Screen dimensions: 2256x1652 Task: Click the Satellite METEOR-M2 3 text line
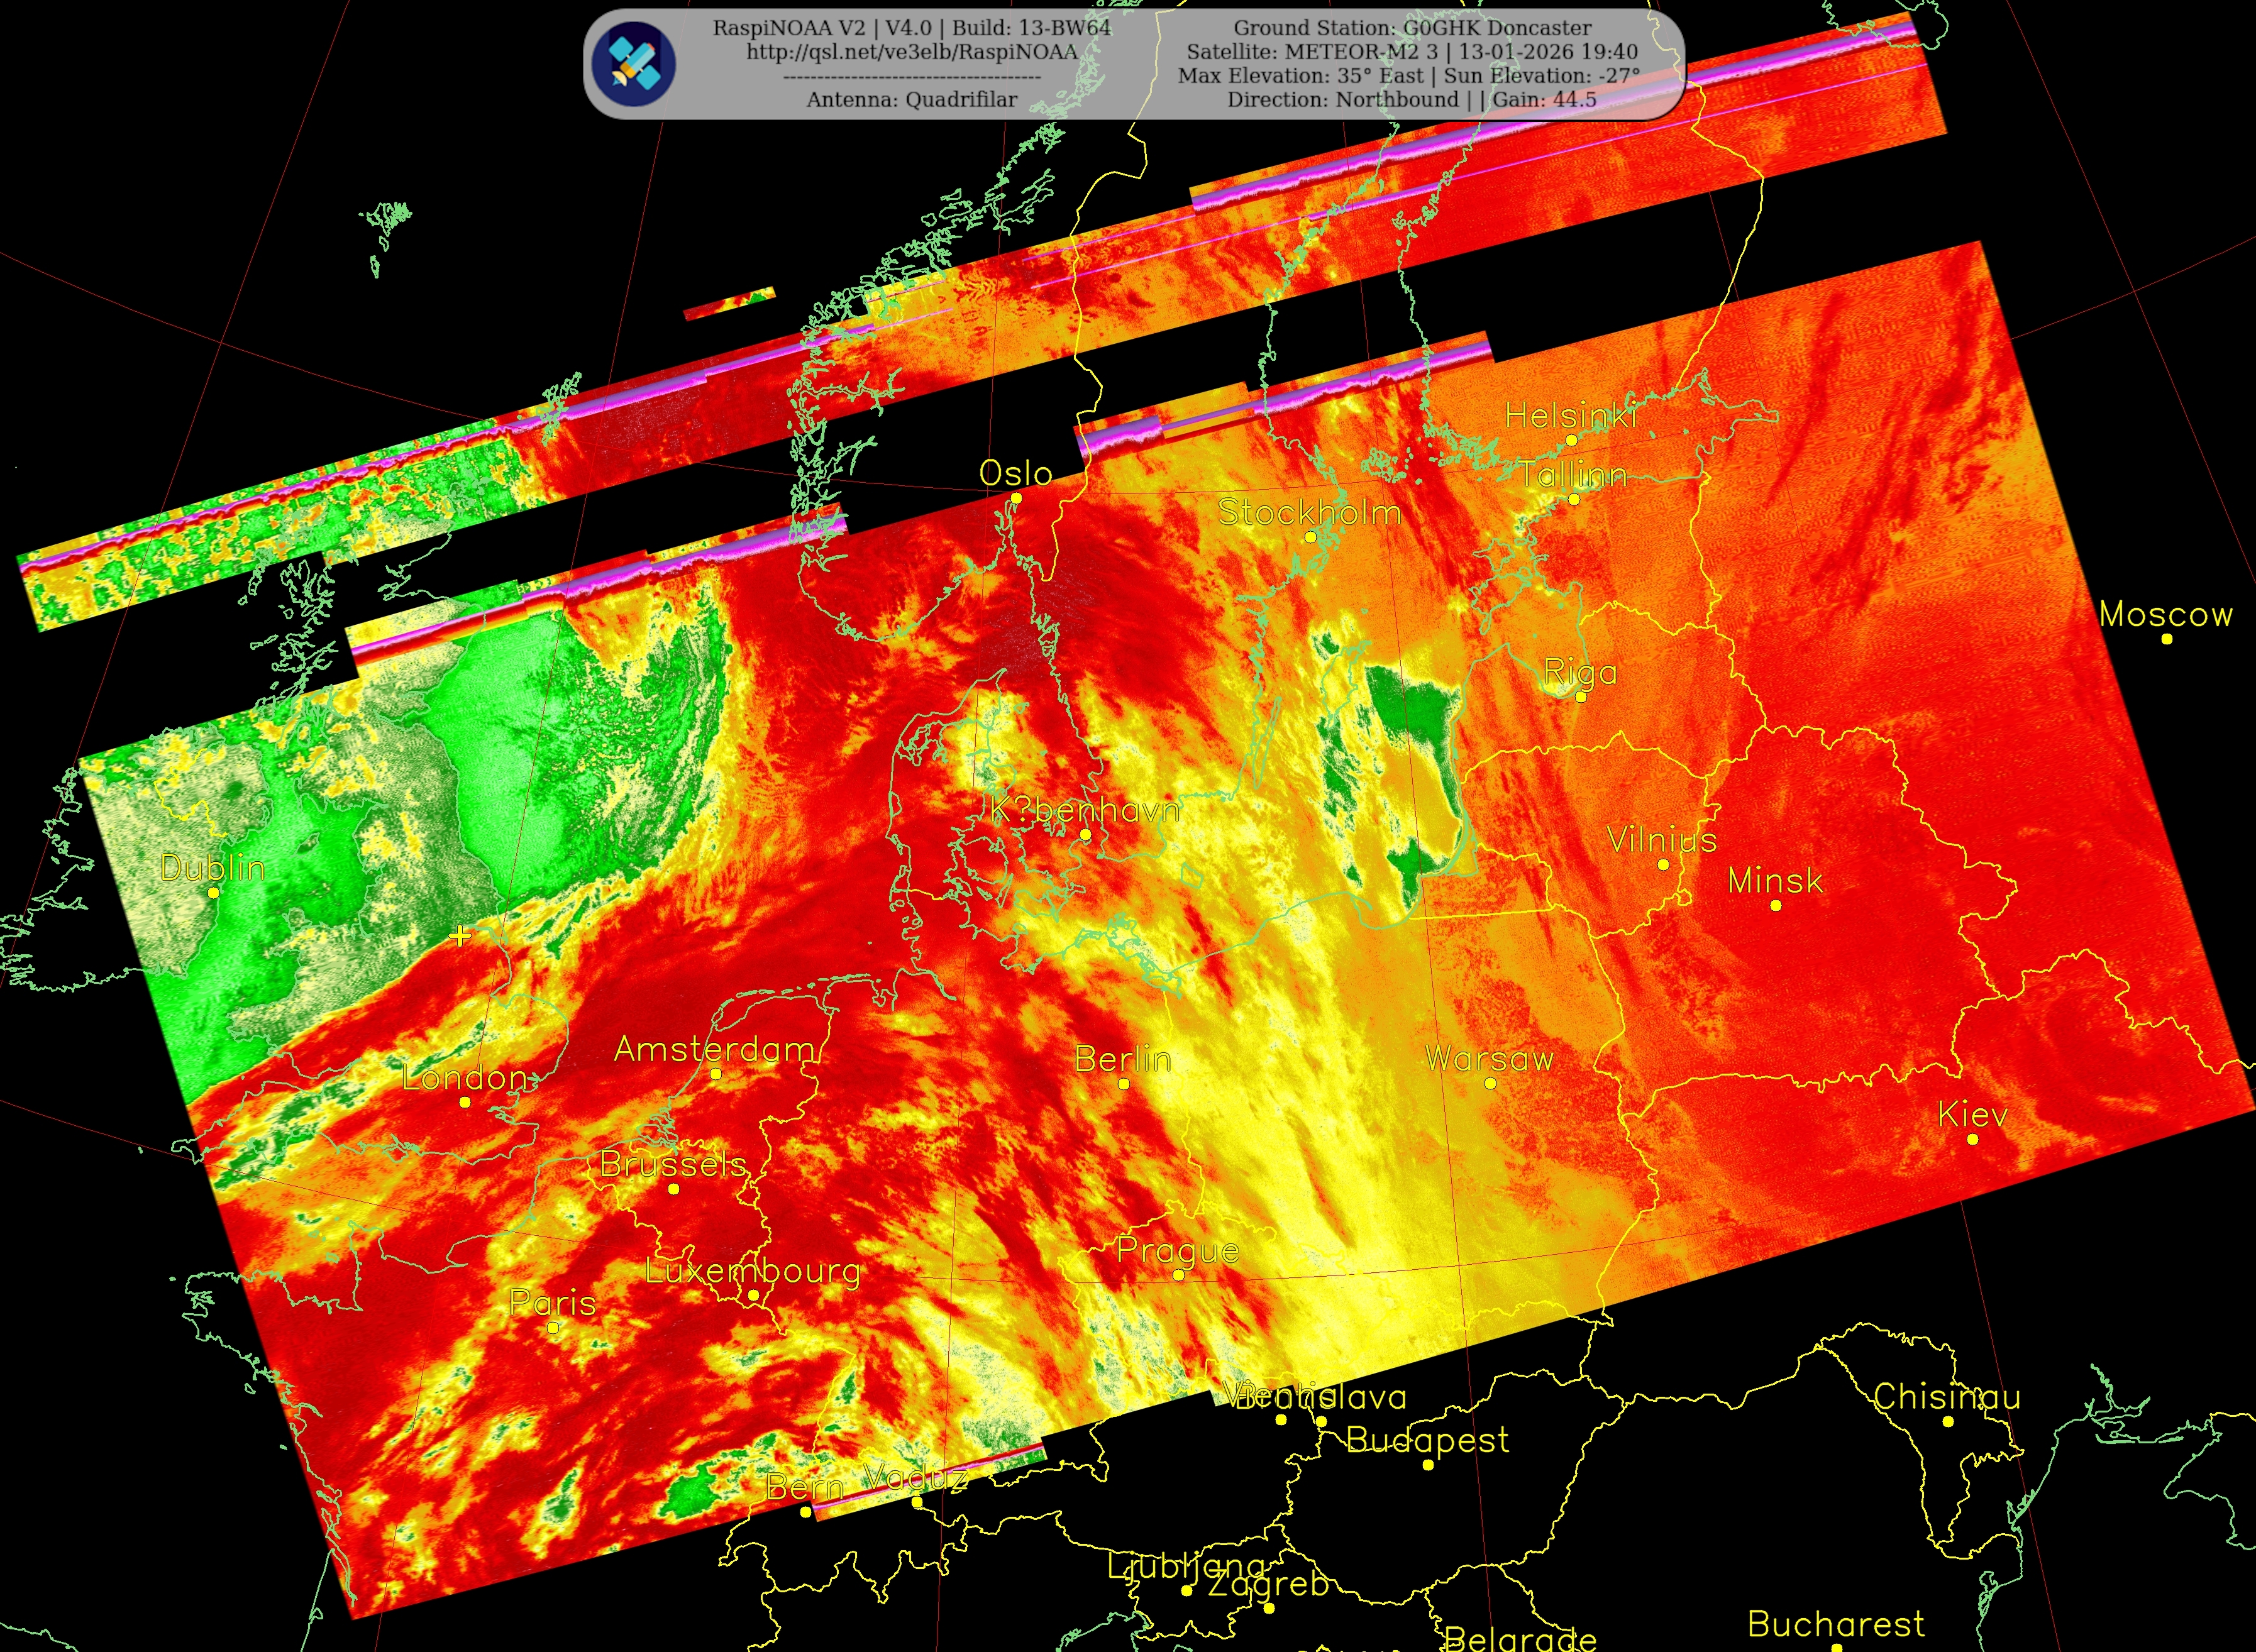point(1412,52)
